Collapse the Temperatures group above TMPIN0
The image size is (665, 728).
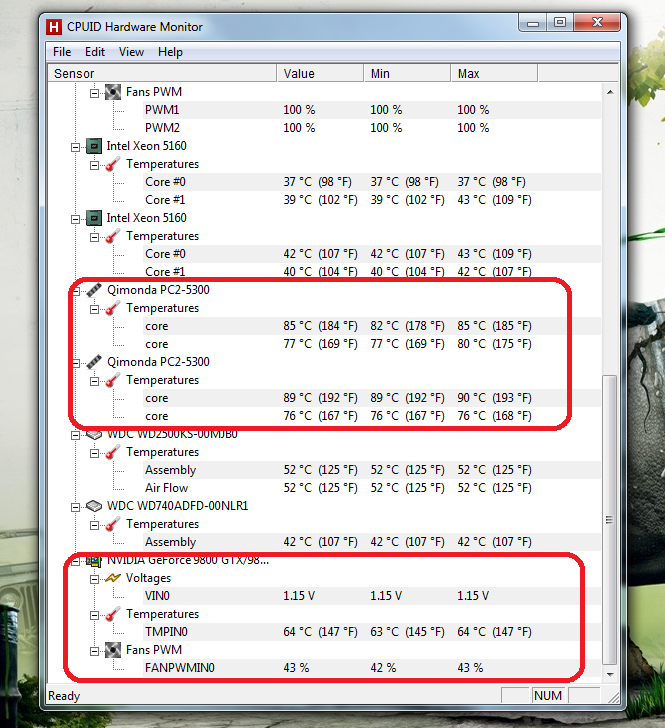[94, 616]
